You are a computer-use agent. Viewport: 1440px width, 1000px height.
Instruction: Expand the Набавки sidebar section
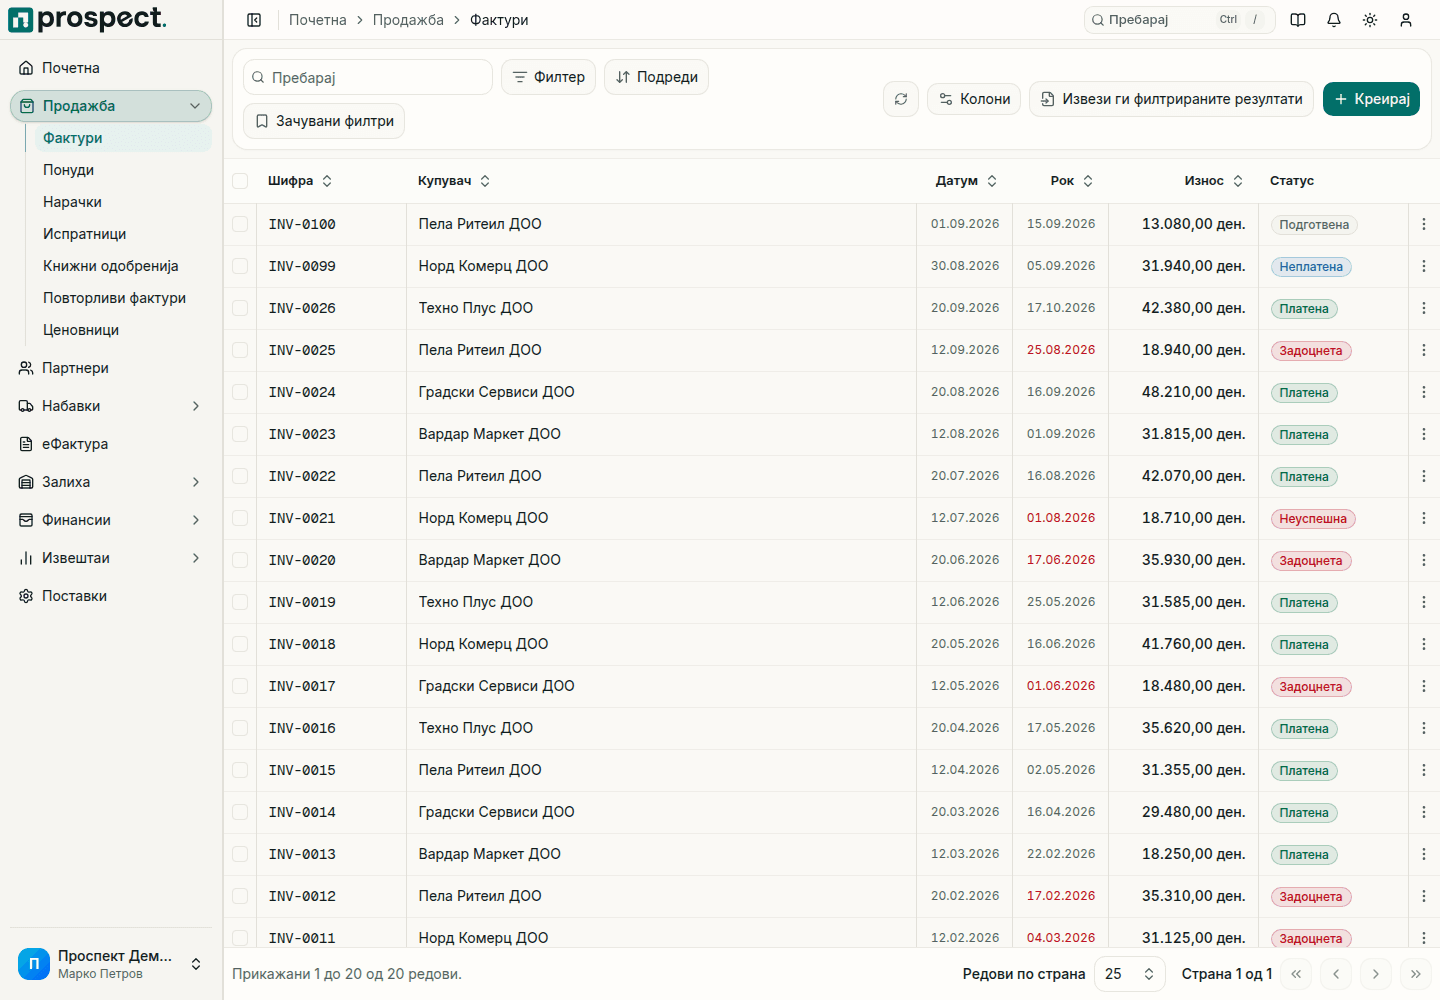(111, 406)
